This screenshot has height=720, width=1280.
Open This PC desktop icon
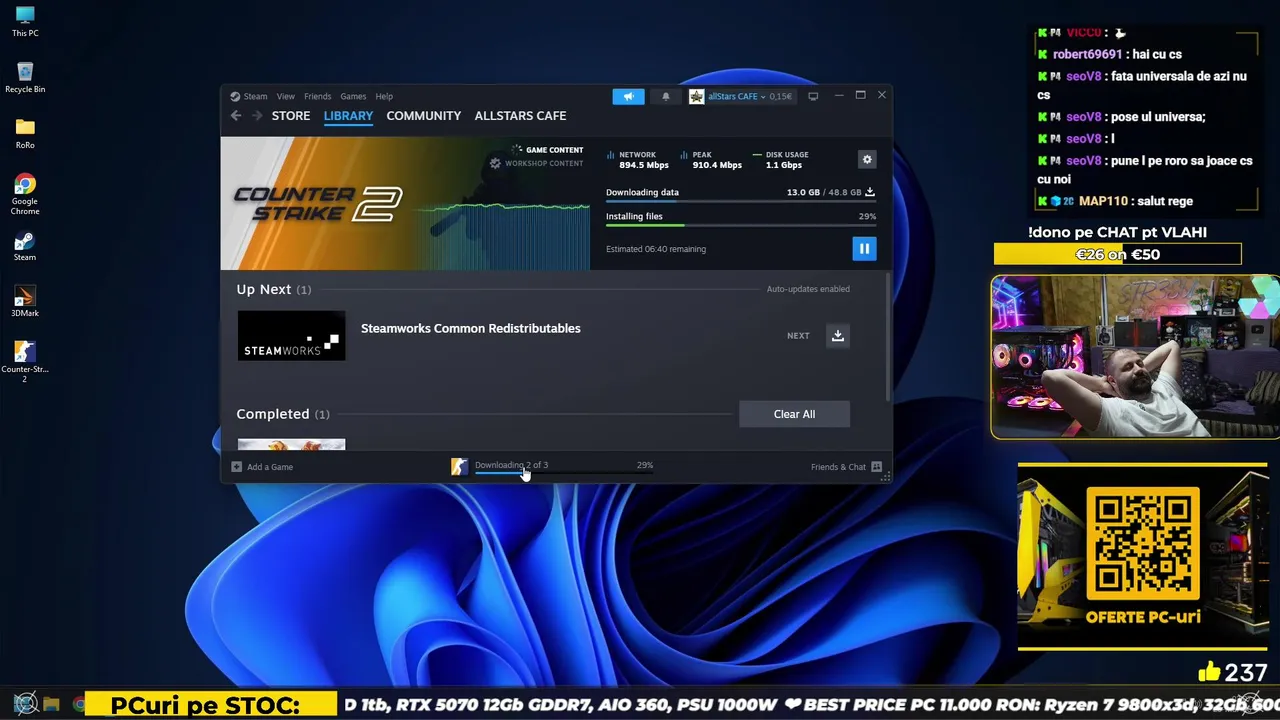click(x=25, y=22)
